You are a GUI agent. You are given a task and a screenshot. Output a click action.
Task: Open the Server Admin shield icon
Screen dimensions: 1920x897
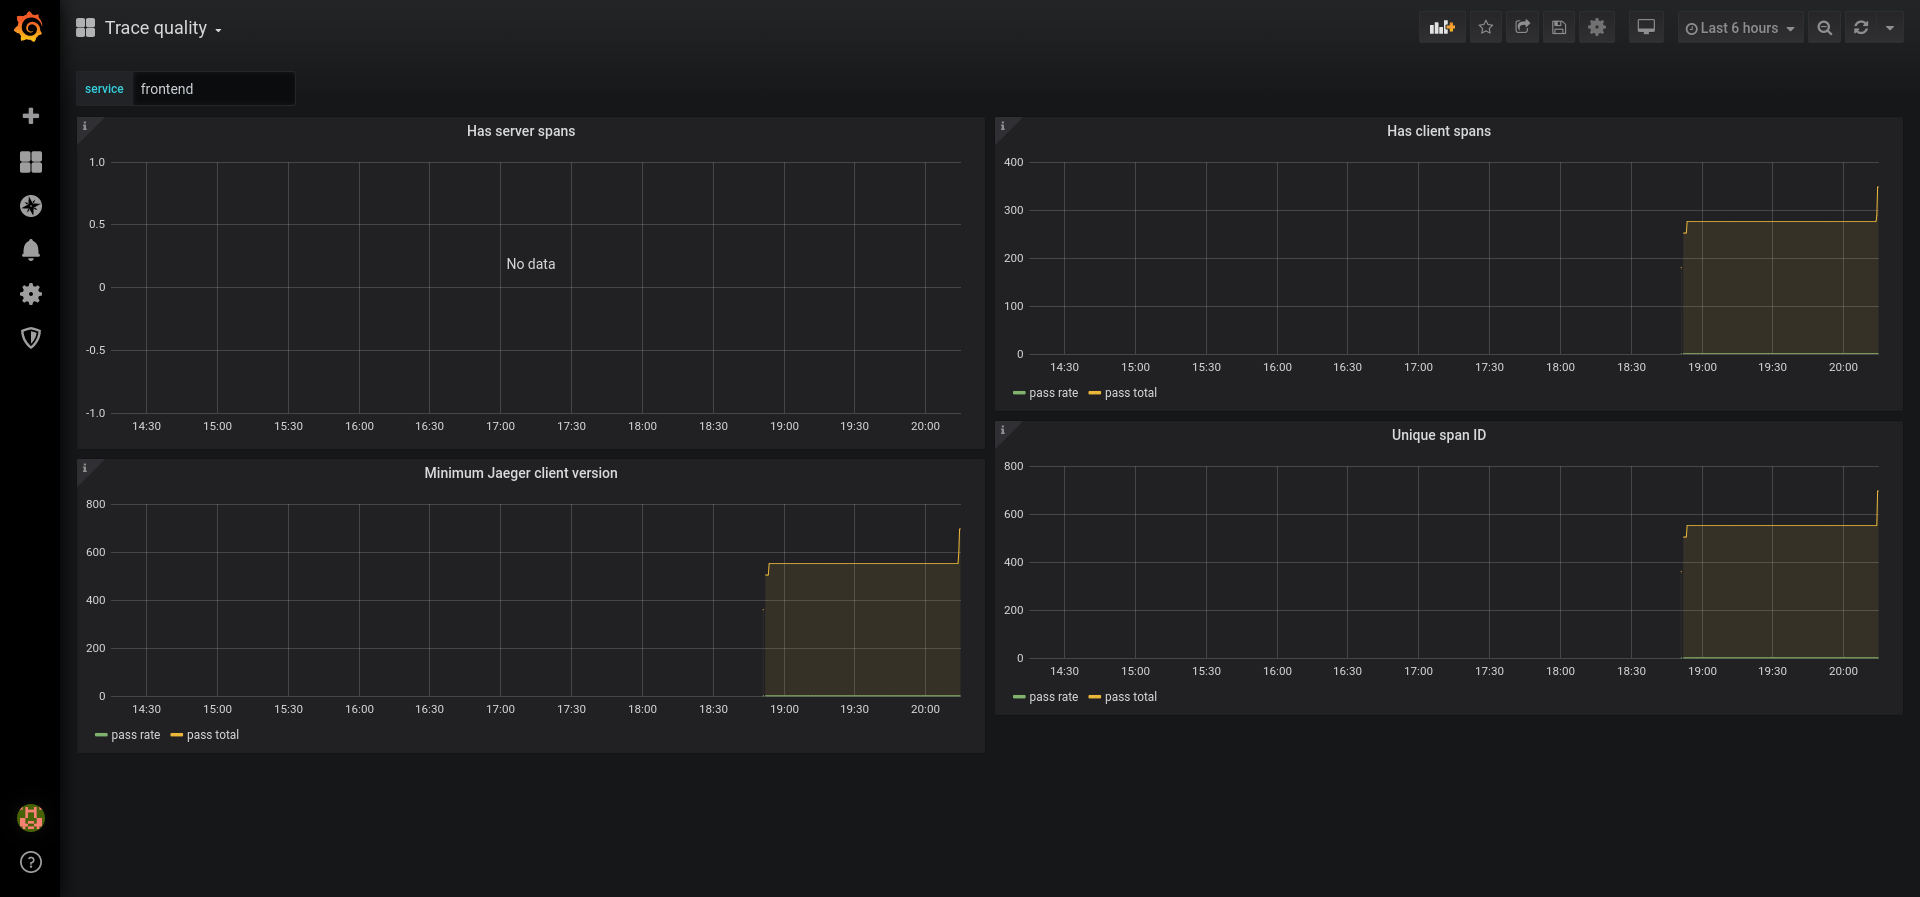31,338
